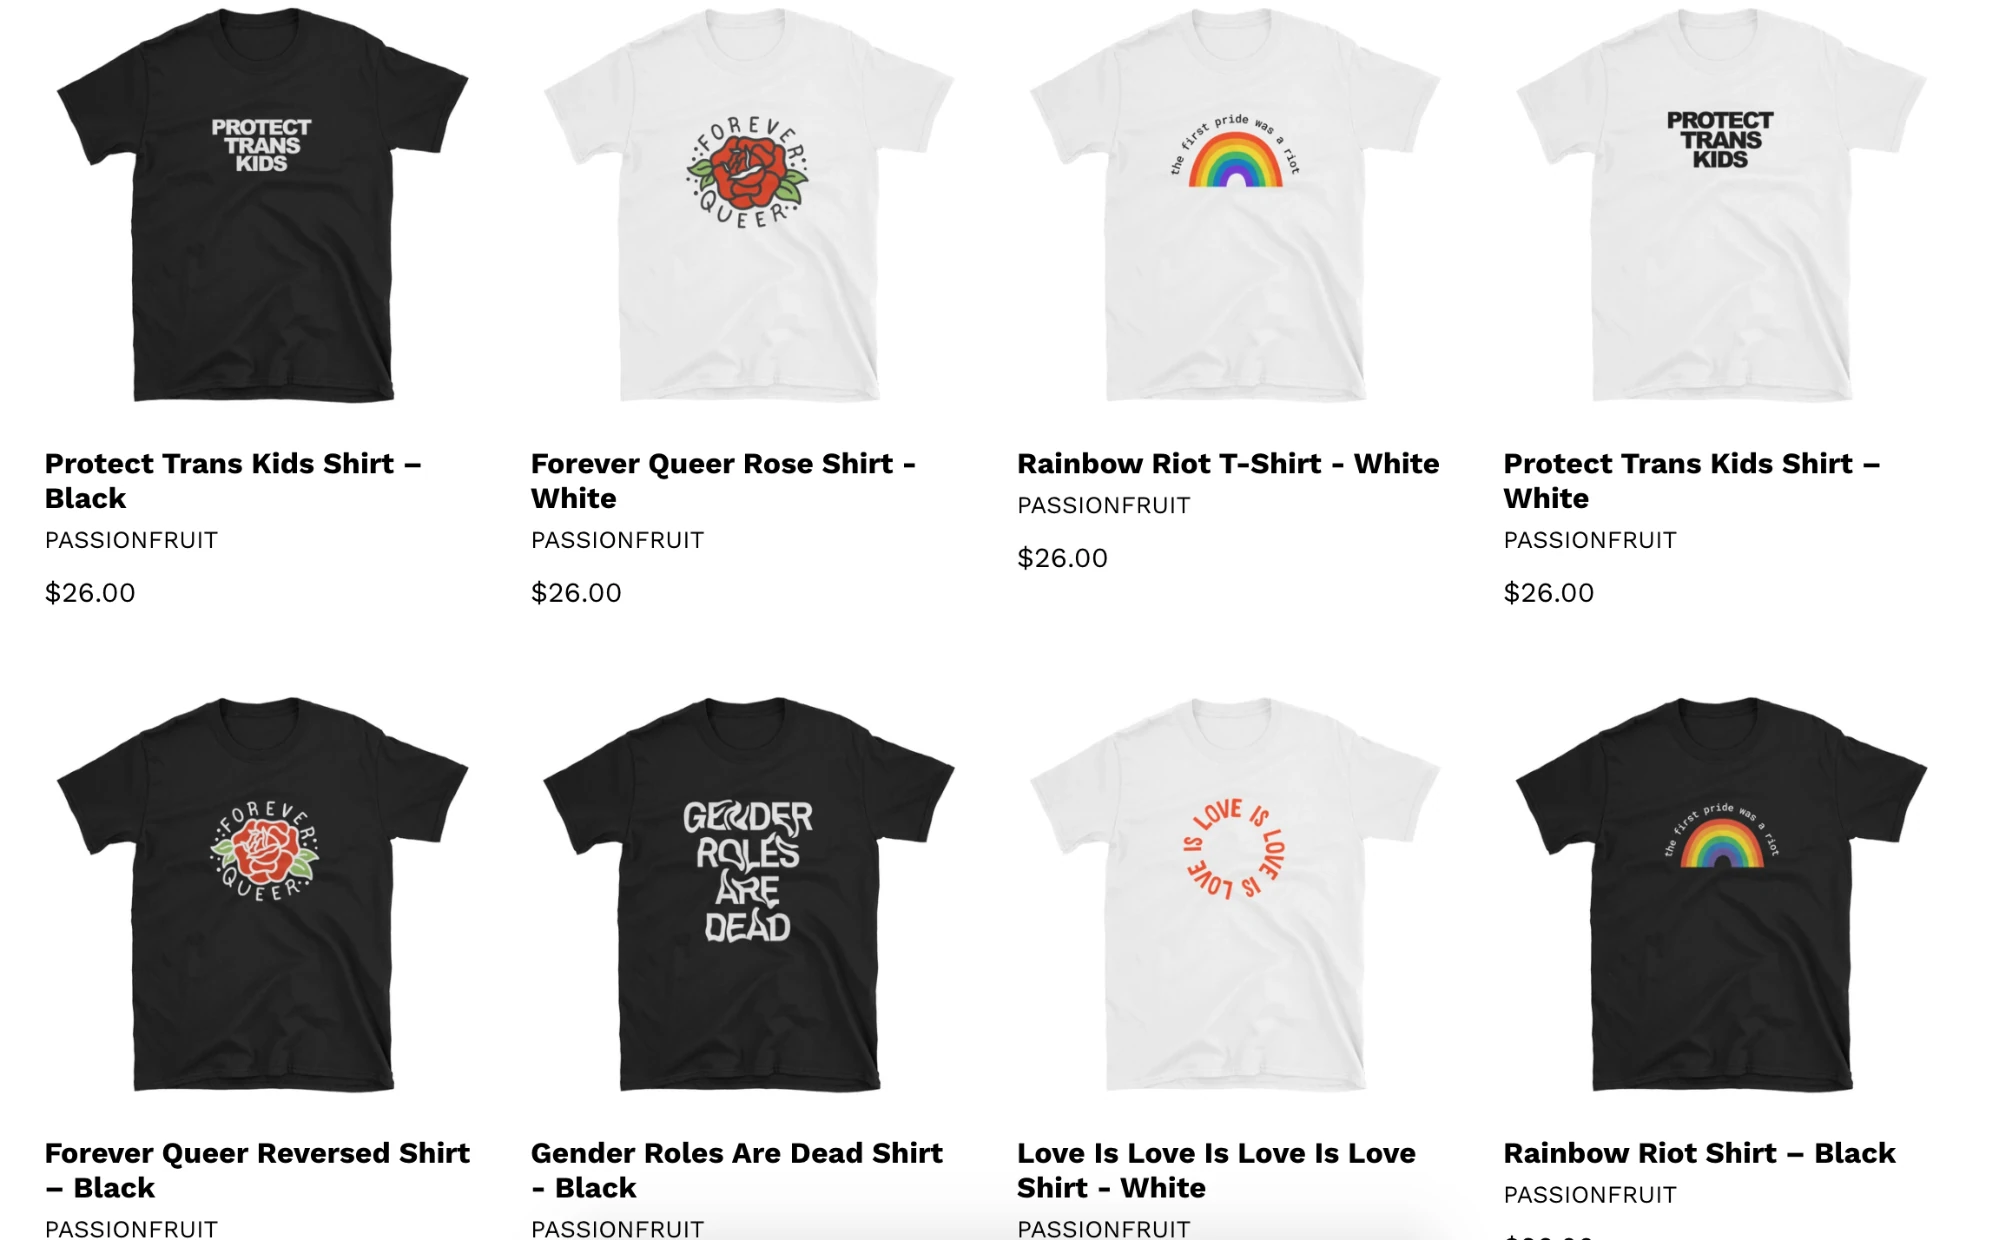
Task: Click the Protect Trans Kids Shirt – Black title
Action: pyautogui.click(x=233, y=481)
